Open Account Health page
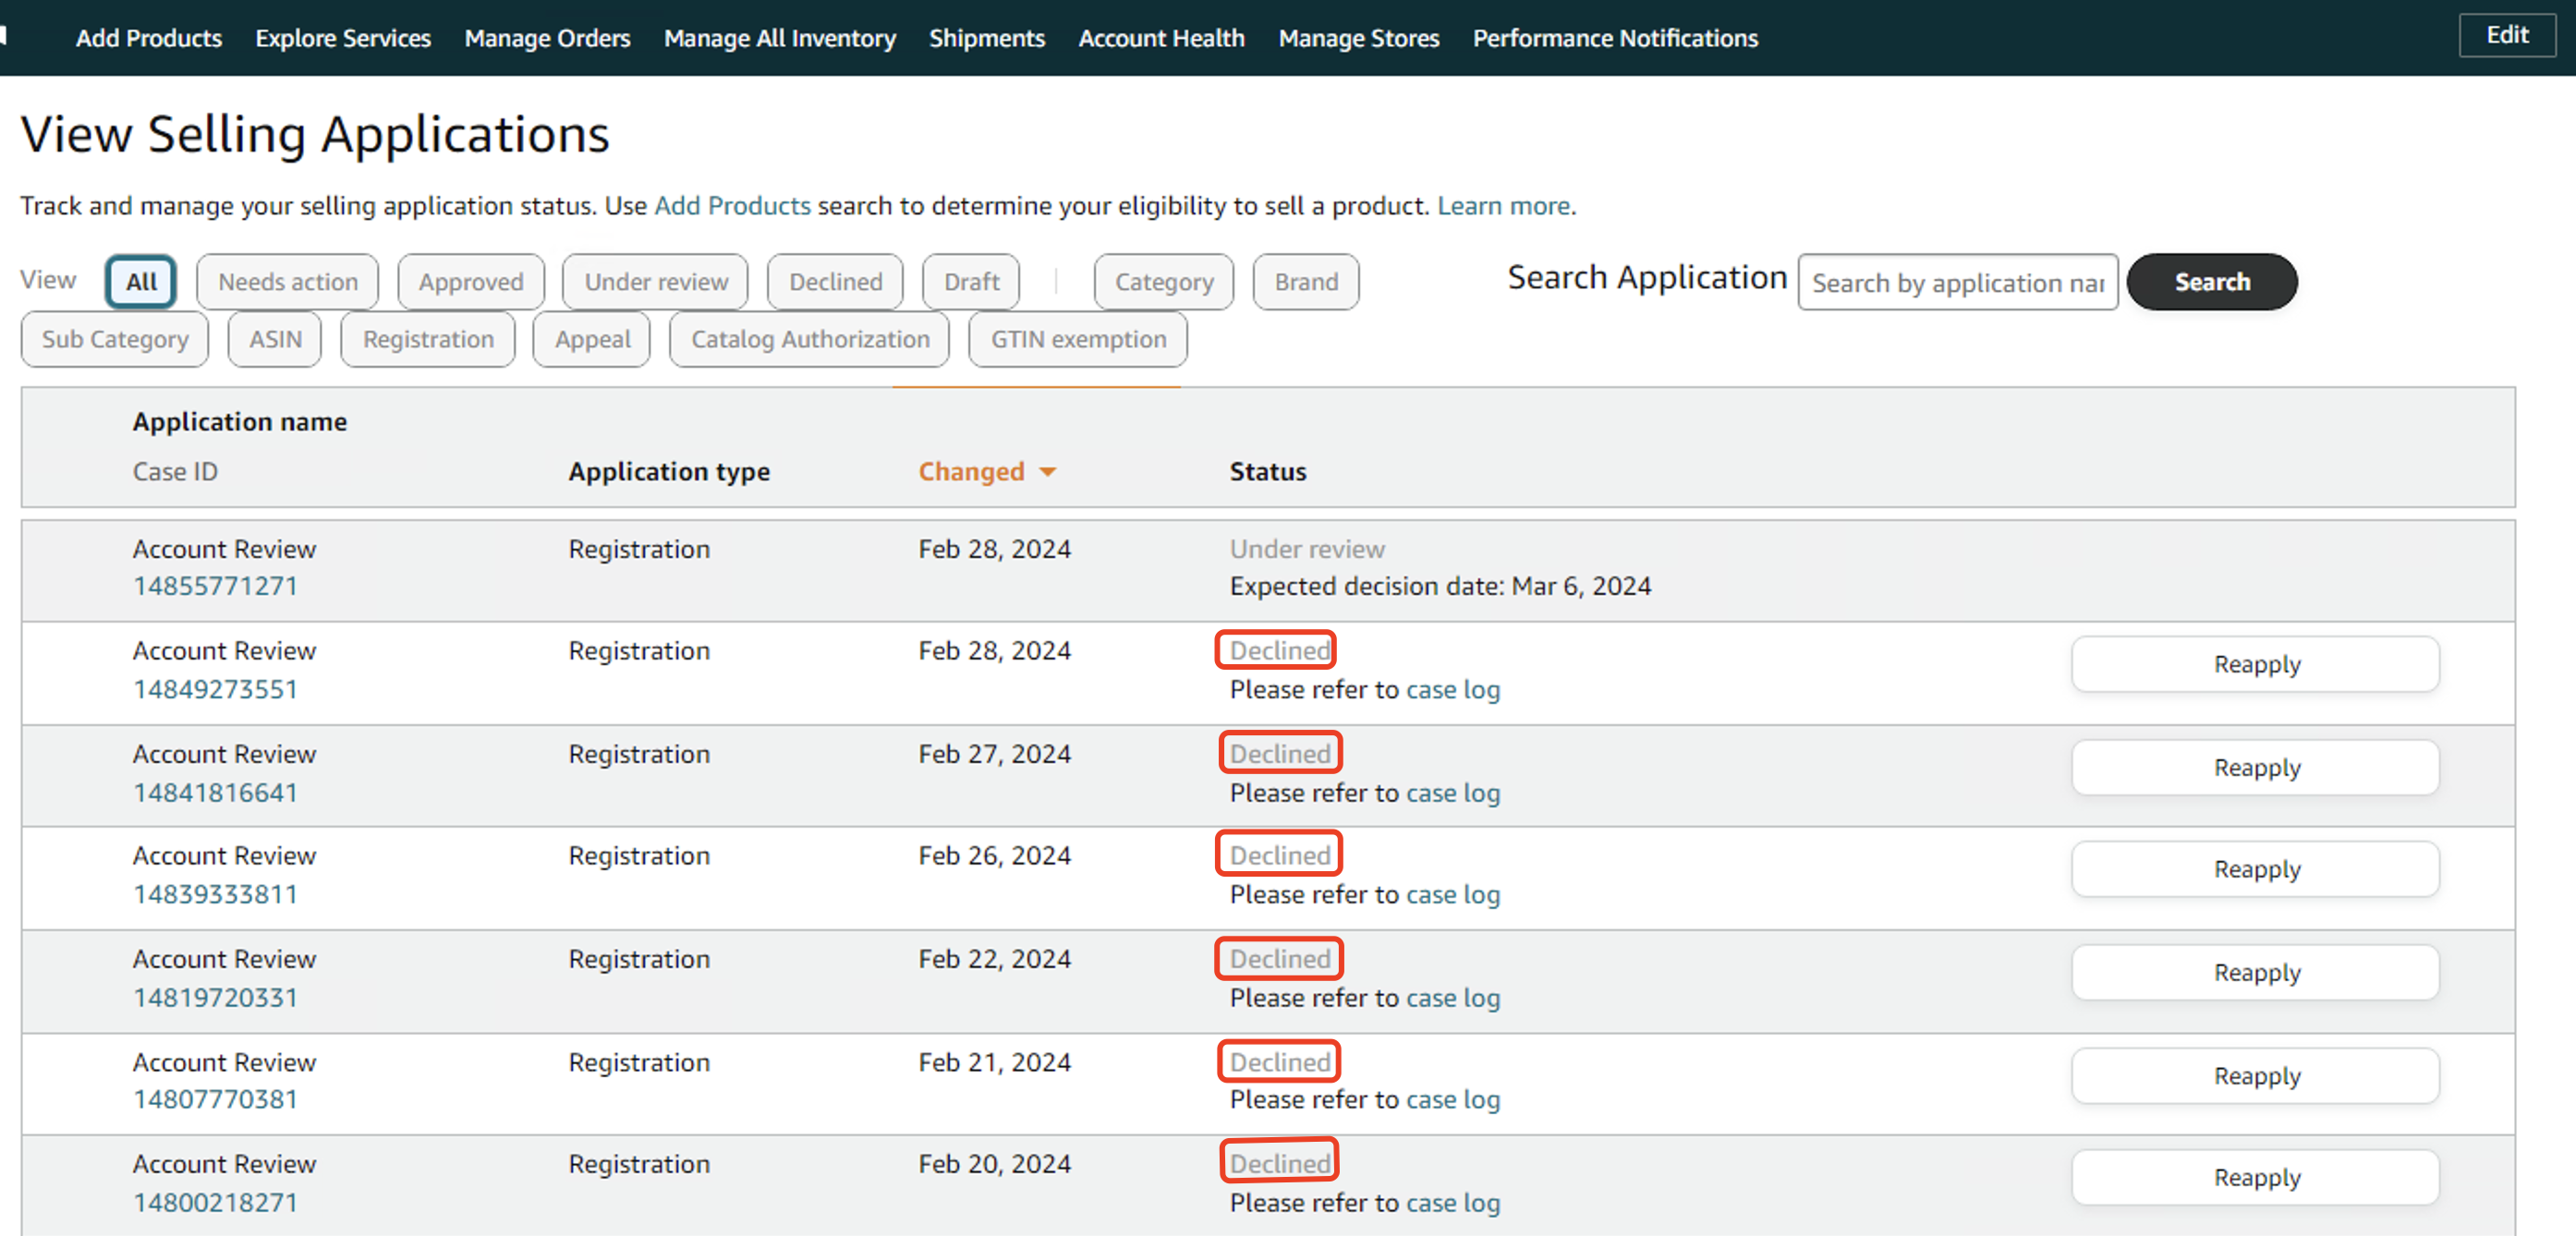 (1161, 38)
